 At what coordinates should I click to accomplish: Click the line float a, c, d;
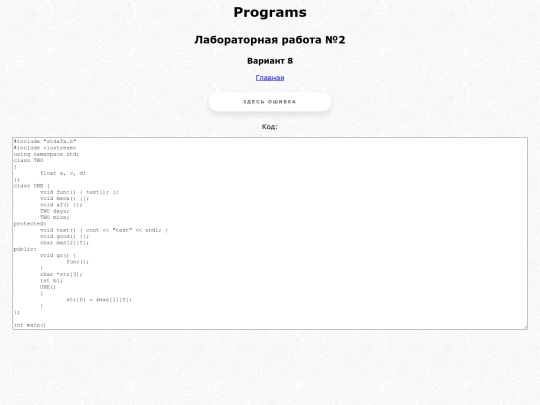point(63,173)
